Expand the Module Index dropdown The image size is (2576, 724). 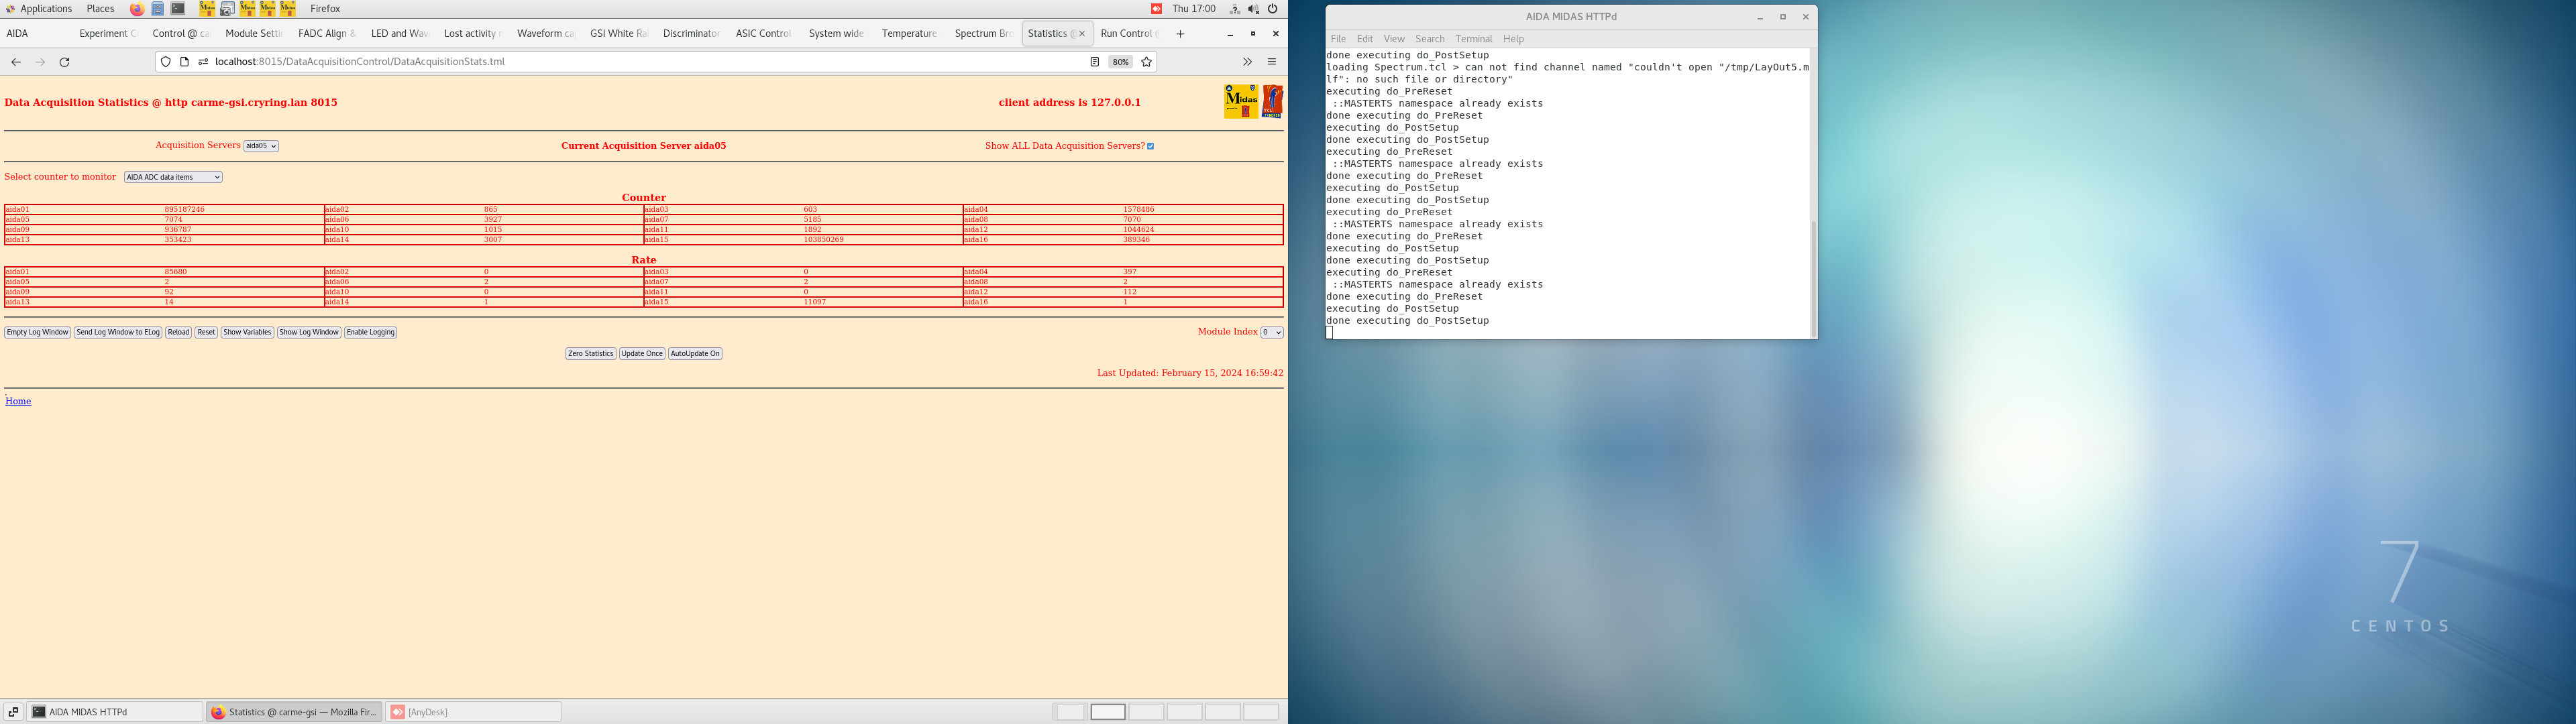(1273, 332)
